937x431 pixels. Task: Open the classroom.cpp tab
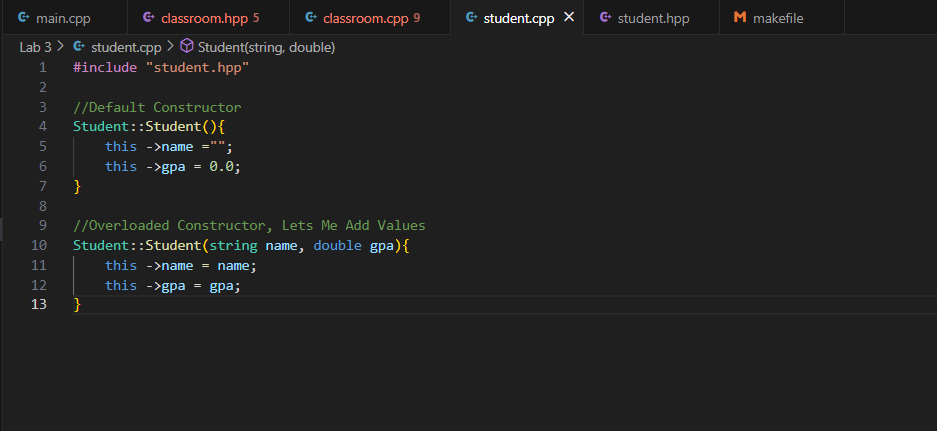(x=370, y=18)
